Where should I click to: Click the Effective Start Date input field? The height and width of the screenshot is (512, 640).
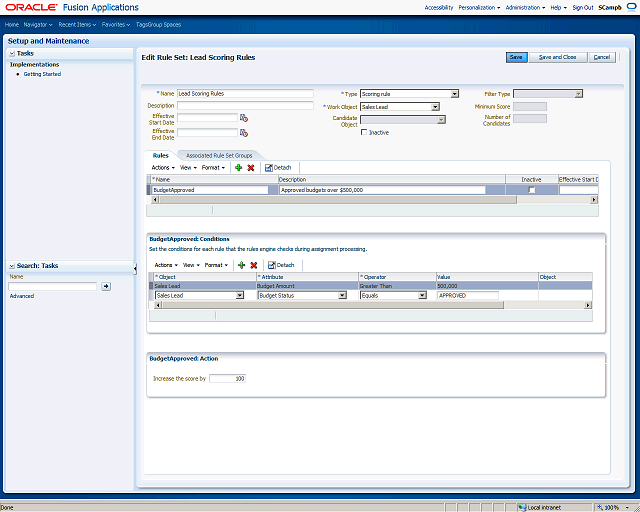point(207,118)
